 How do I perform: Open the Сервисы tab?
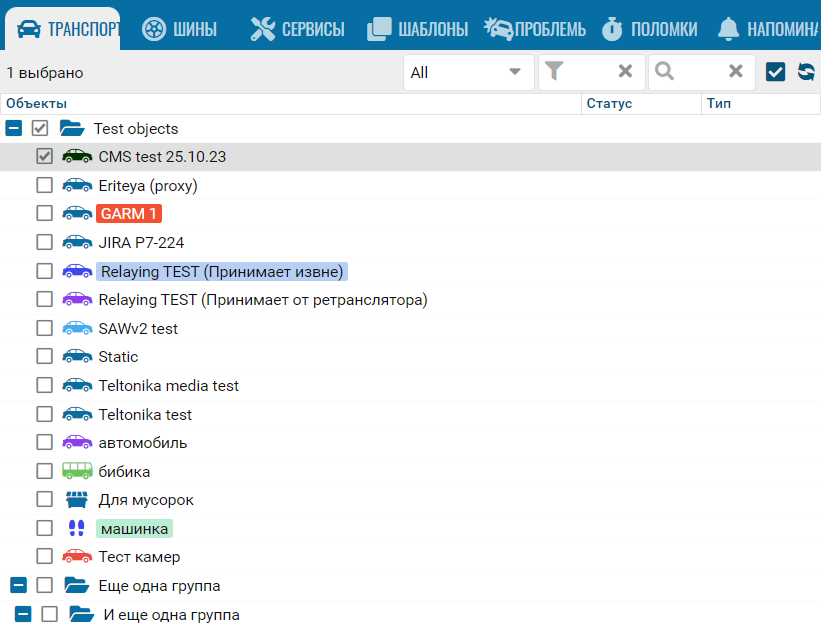[x=297, y=29]
